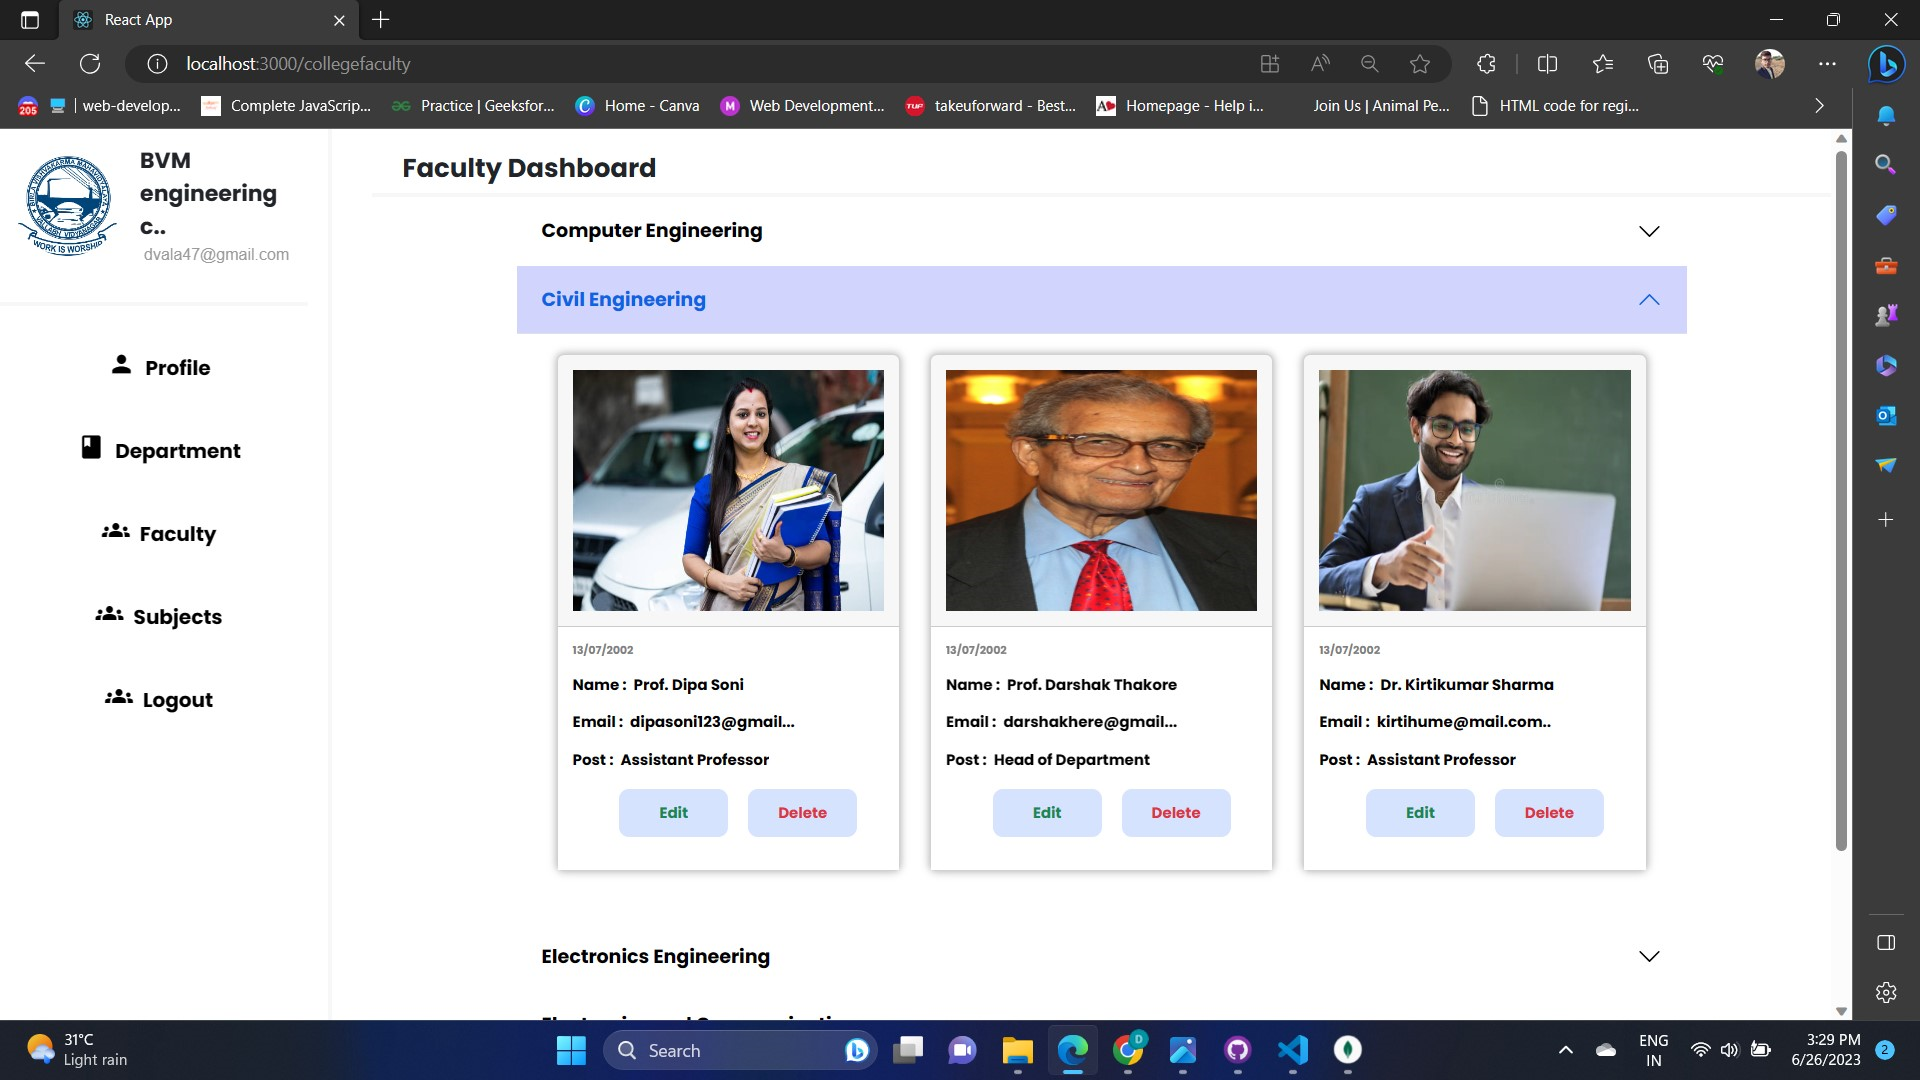The image size is (1920, 1080).
Task: Open Visual Studio Code from taskbar
Action: 1292,1050
